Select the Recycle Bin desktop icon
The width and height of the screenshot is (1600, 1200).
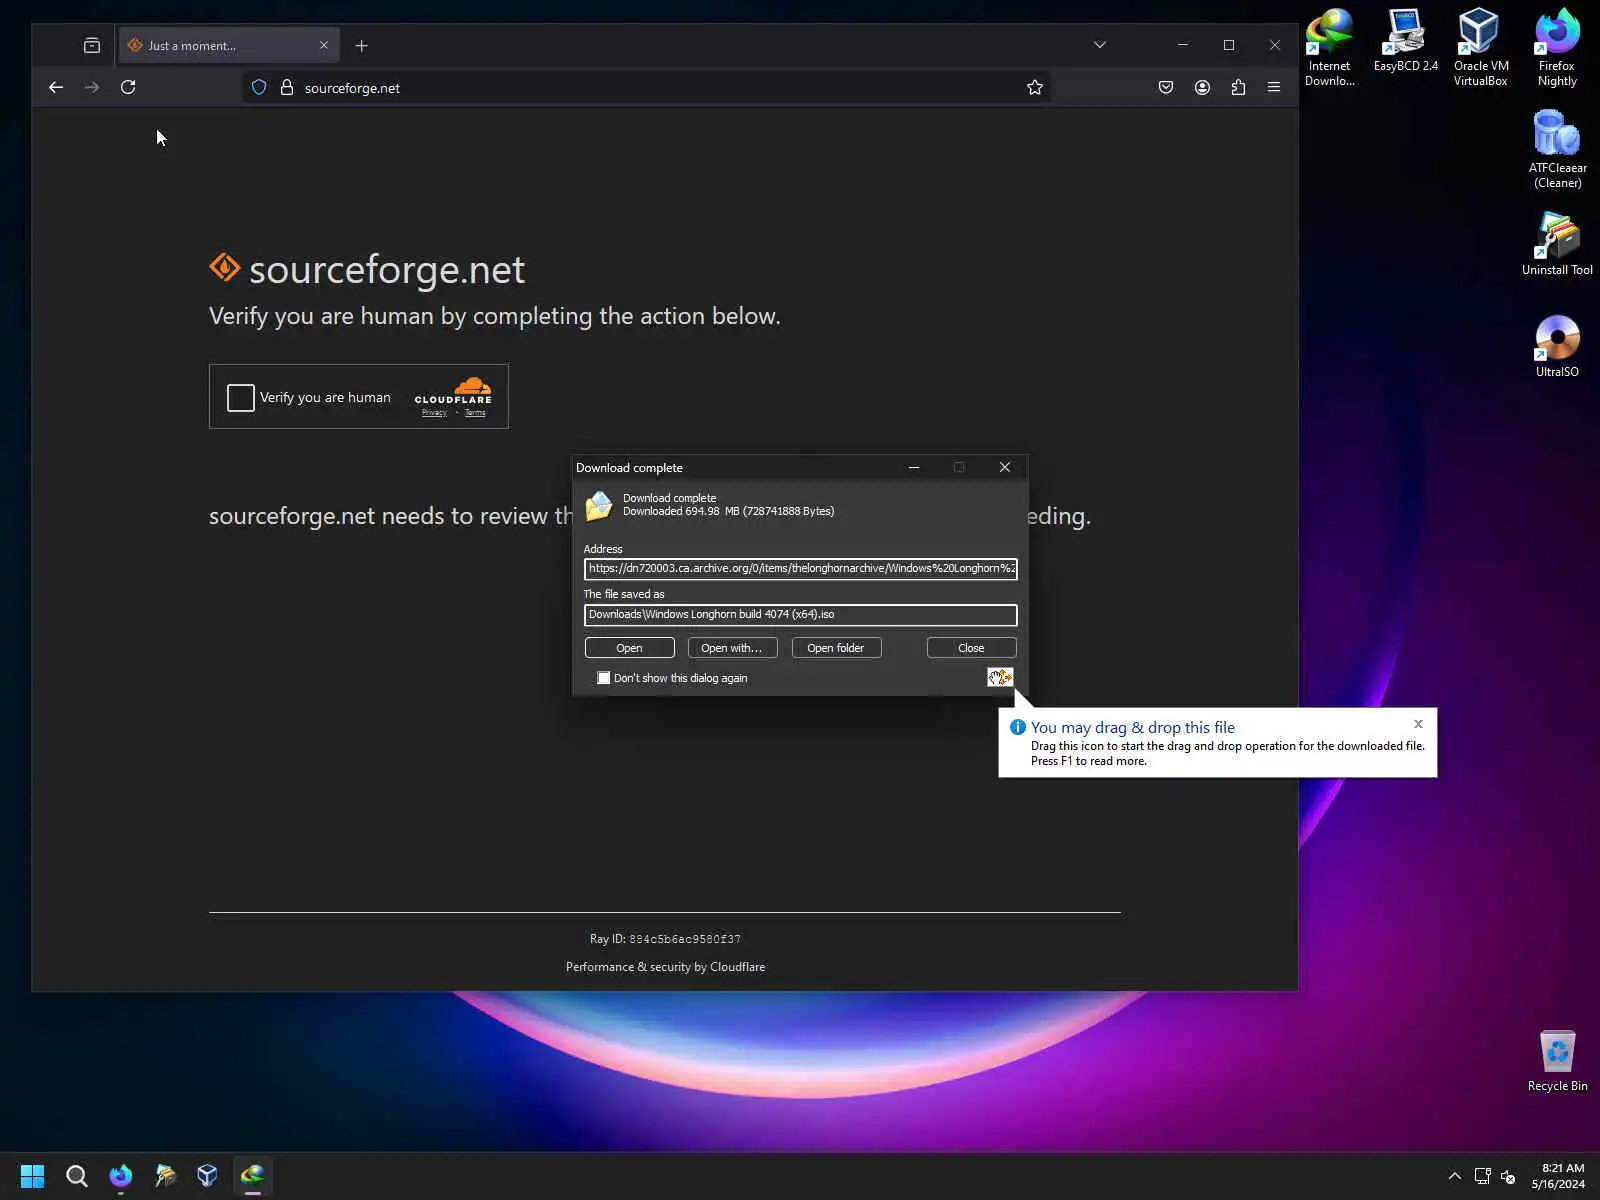click(1557, 1060)
